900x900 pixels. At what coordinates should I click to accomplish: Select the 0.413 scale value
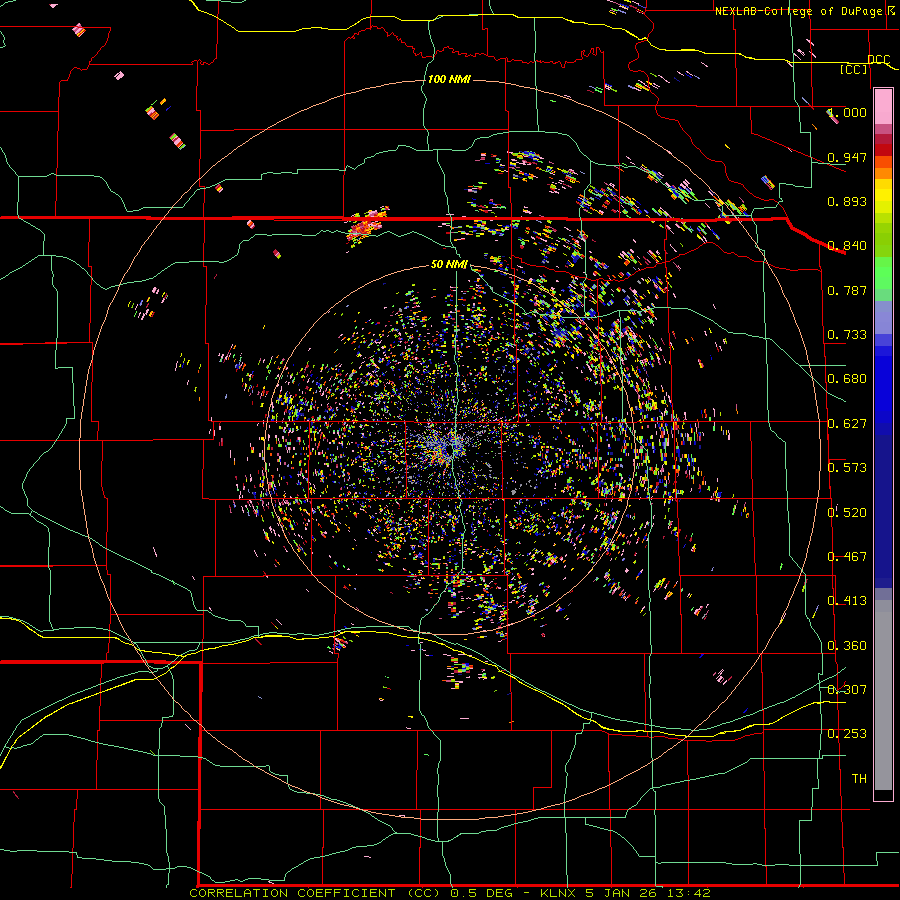point(847,600)
